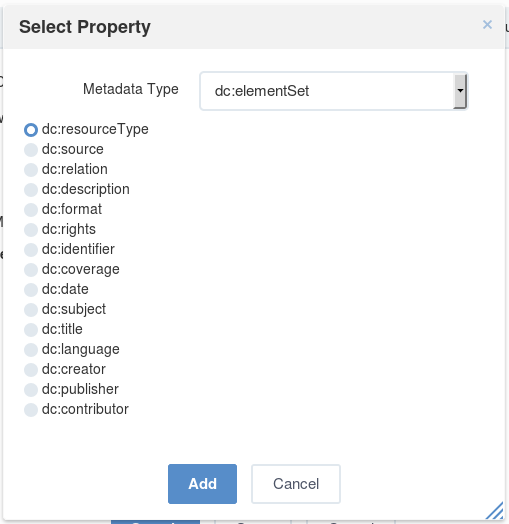Choose the dc:title radio button
The image size is (509, 524).
tap(31, 330)
